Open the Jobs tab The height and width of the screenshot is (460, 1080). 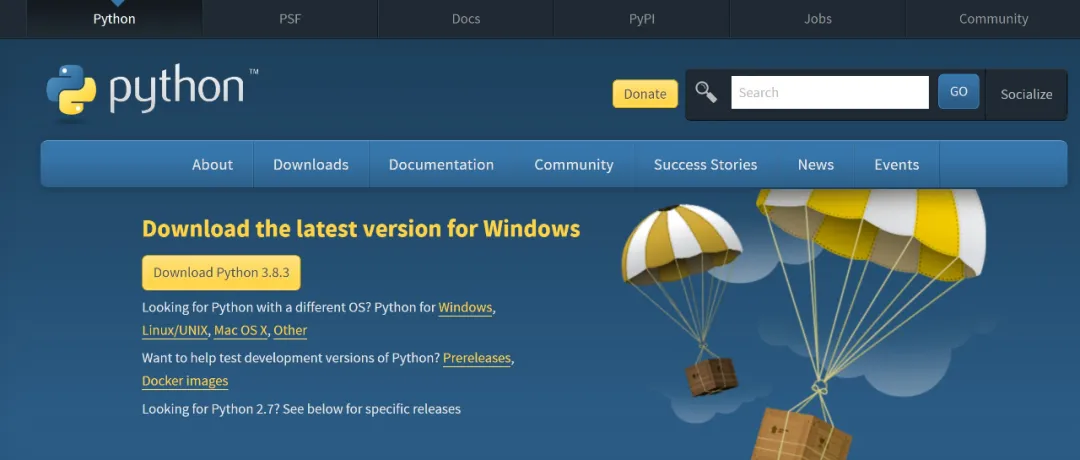(818, 19)
